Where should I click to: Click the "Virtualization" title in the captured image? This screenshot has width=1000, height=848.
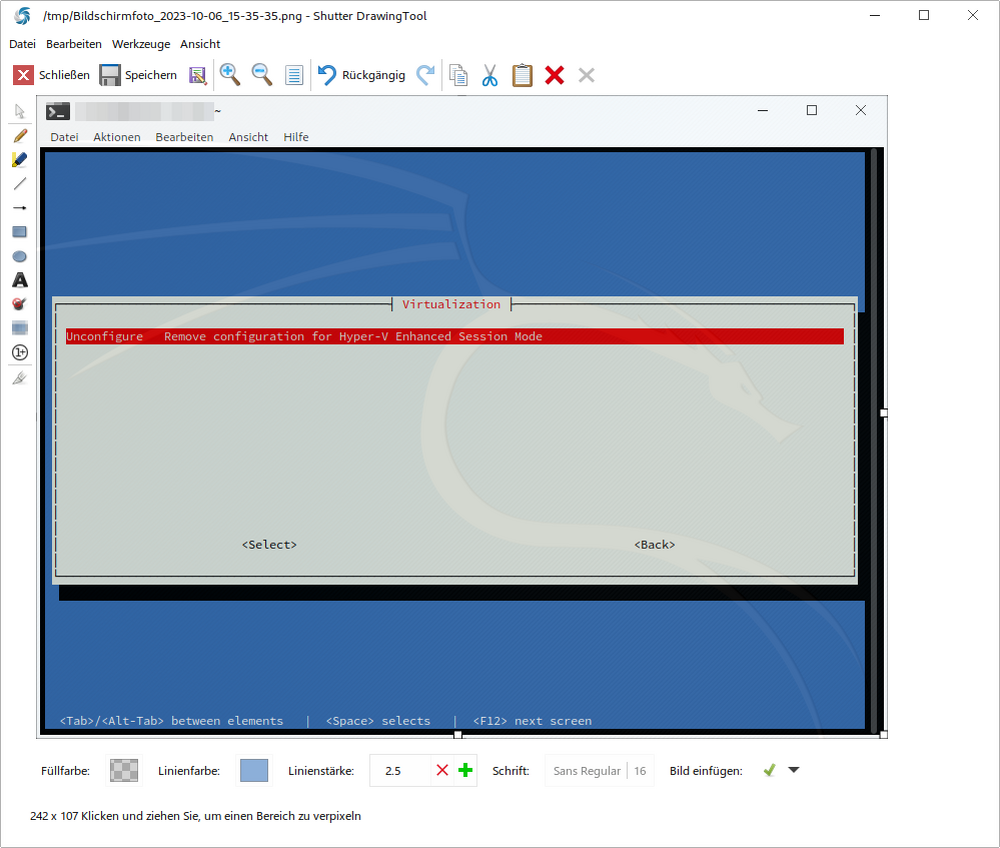pyautogui.click(x=452, y=305)
